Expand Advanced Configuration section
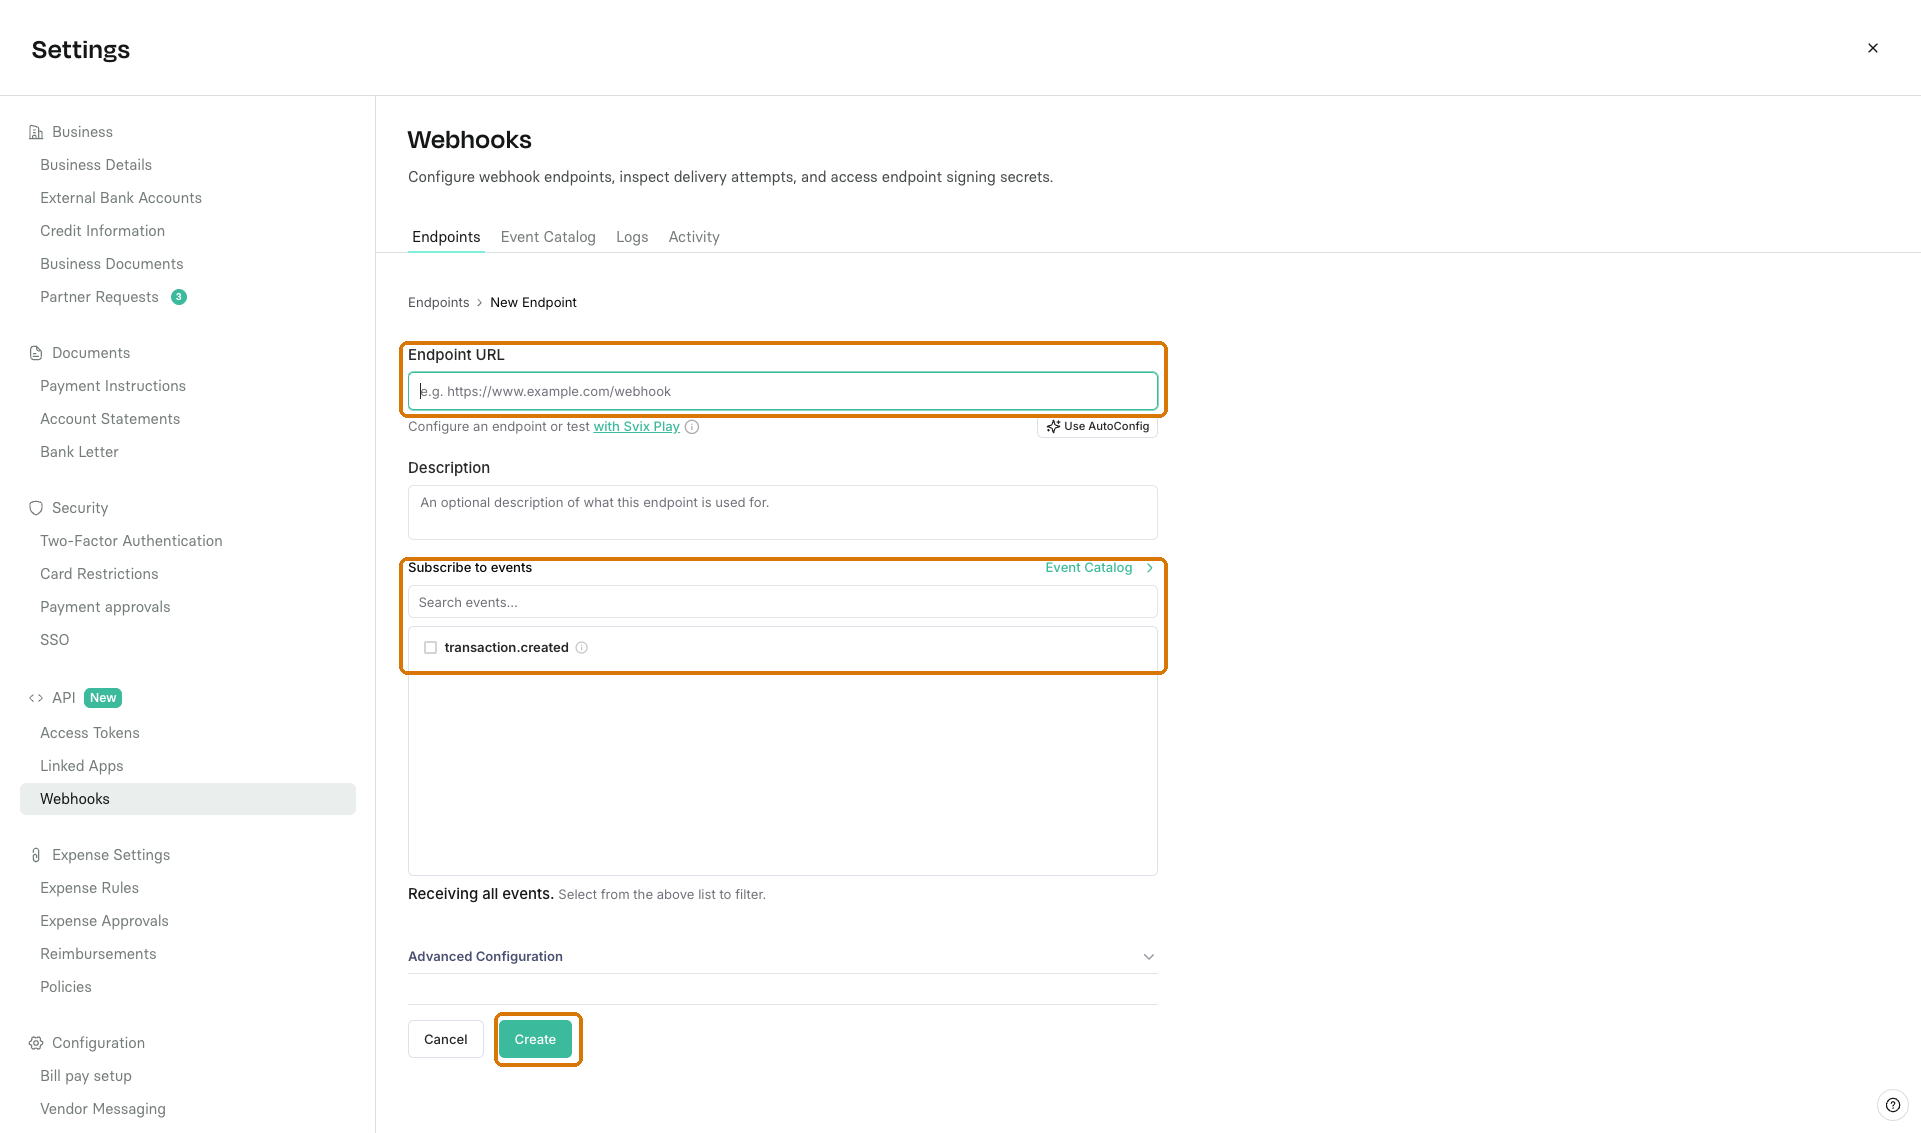 coord(782,957)
